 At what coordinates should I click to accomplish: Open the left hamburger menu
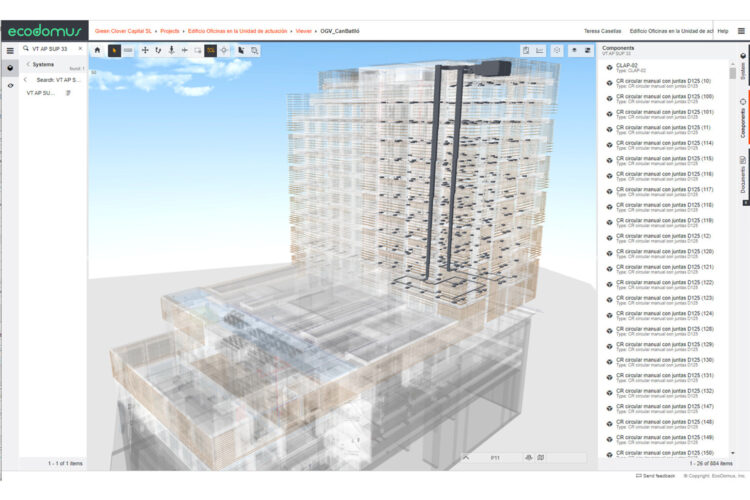coord(10,50)
